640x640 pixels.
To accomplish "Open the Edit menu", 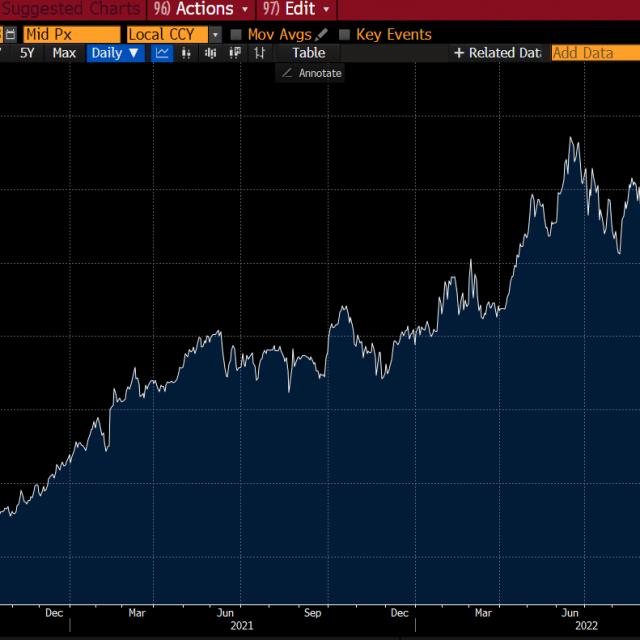I will [296, 9].
